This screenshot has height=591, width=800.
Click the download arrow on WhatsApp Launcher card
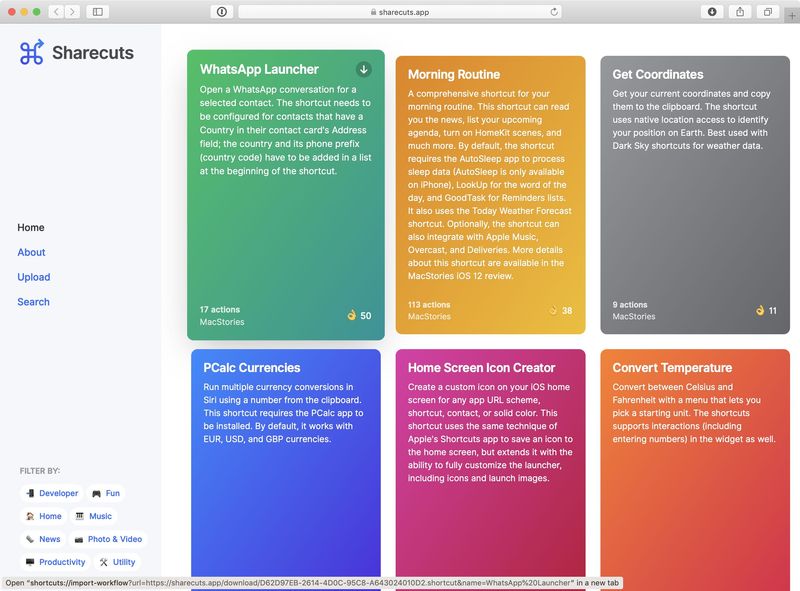click(x=363, y=69)
